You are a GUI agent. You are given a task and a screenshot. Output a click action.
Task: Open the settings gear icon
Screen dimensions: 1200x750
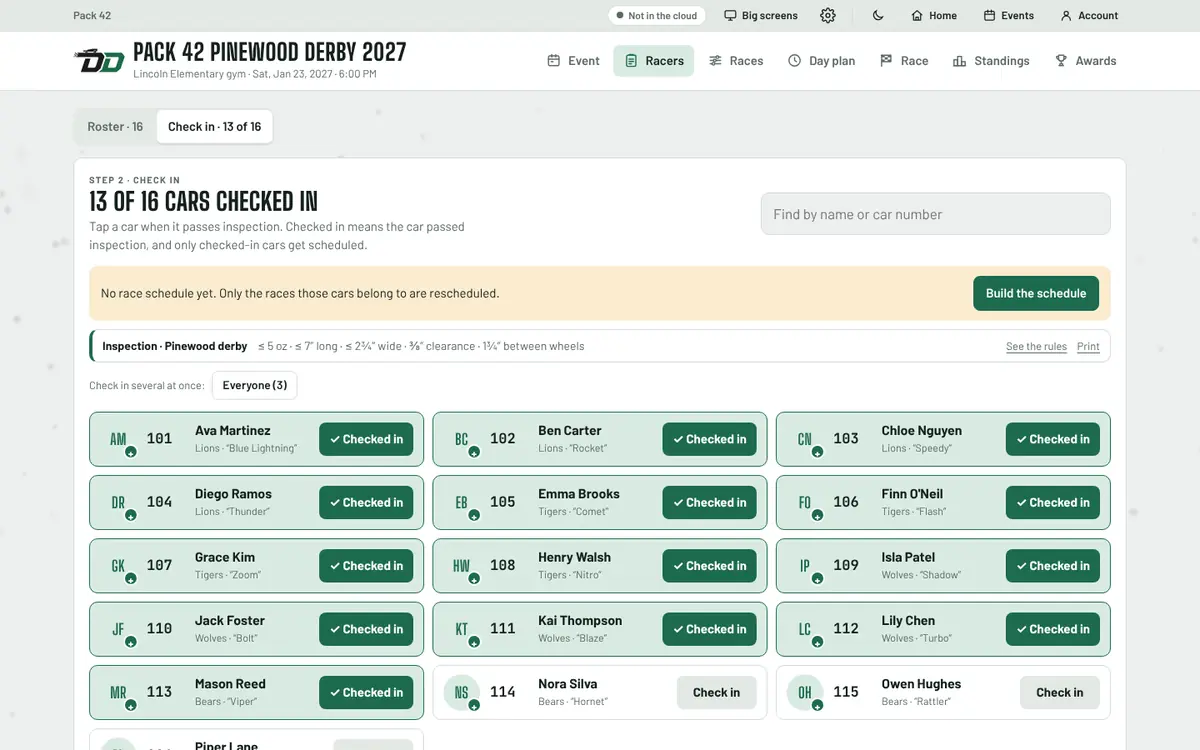pyautogui.click(x=828, y=16)
